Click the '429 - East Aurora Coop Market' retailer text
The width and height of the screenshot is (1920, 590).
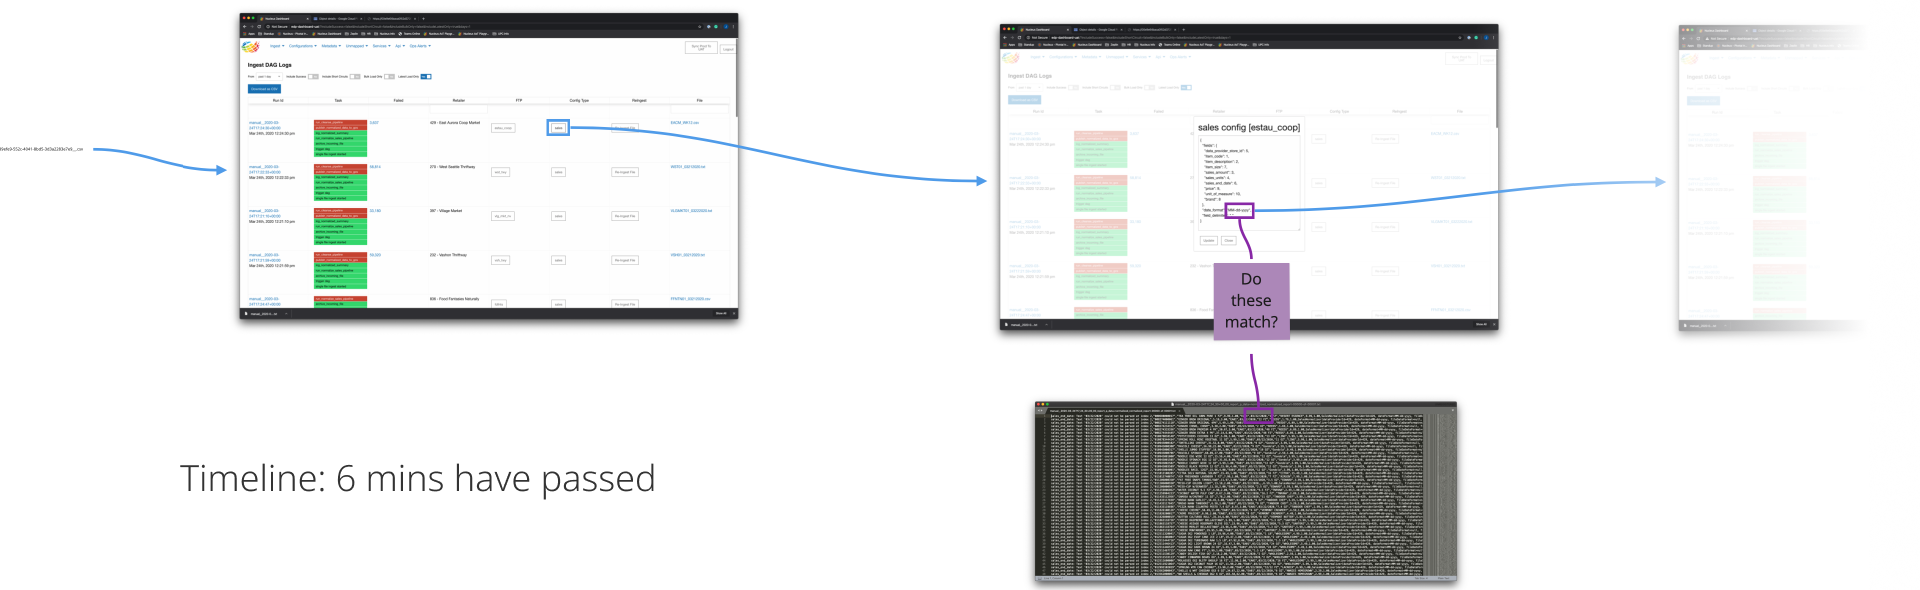[455, 122]
